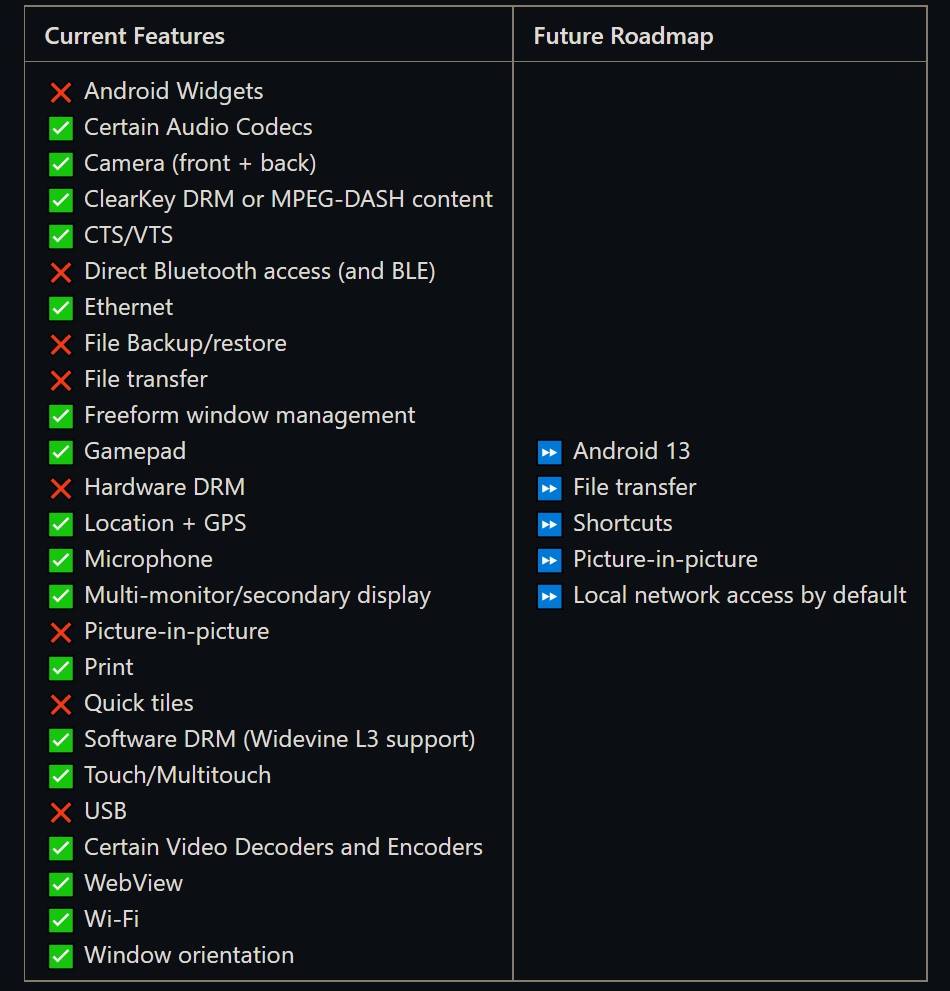Click the Freeform window management text
The width and height of the screenshot is (950, 991).
pyautogui.click(x=249, y=415)
